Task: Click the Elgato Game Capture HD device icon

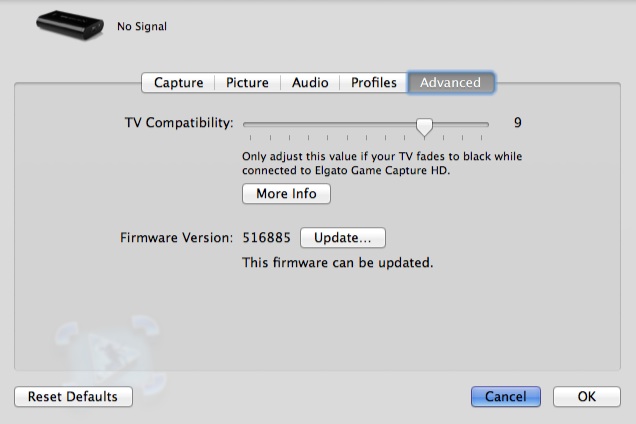Action: (x=70, y=25)
